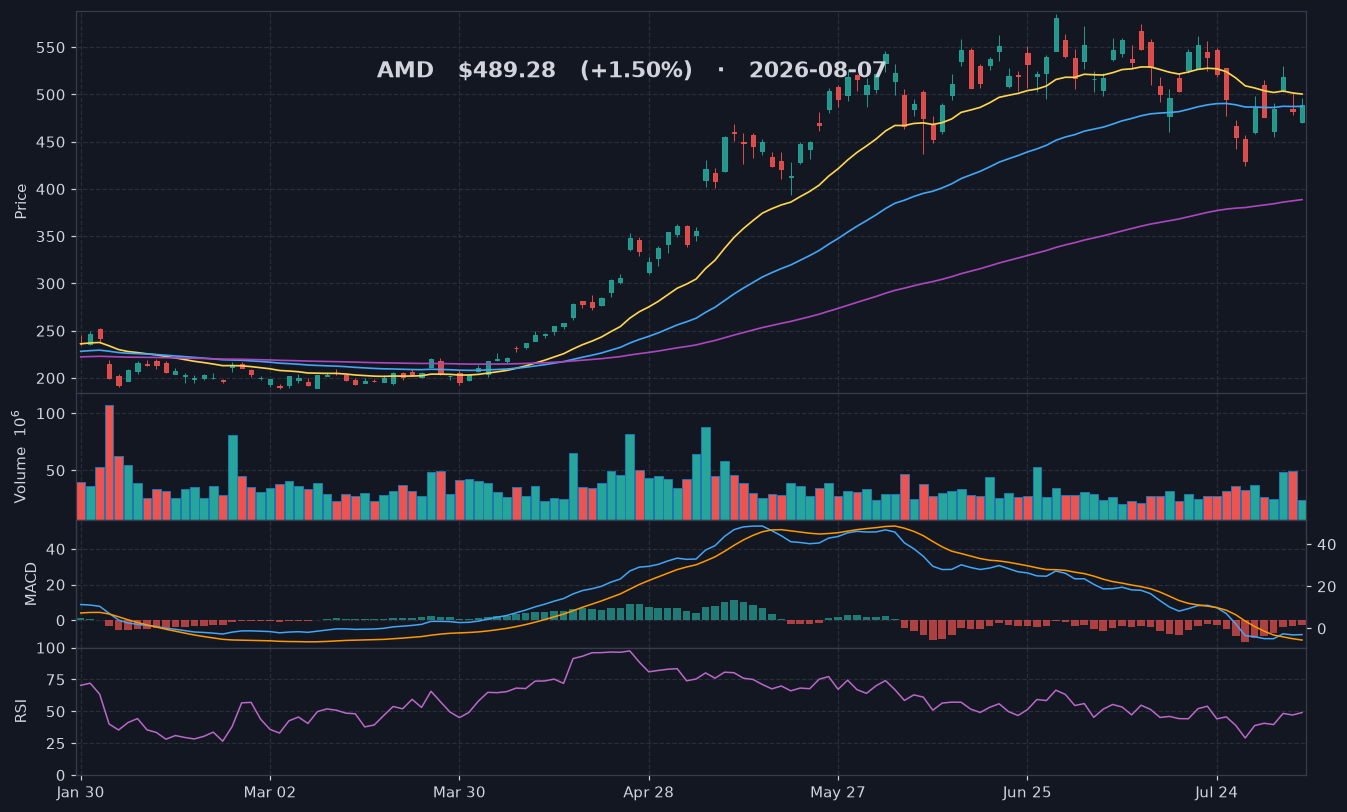Click the last candlestick on the price chart

point(1302,113)
